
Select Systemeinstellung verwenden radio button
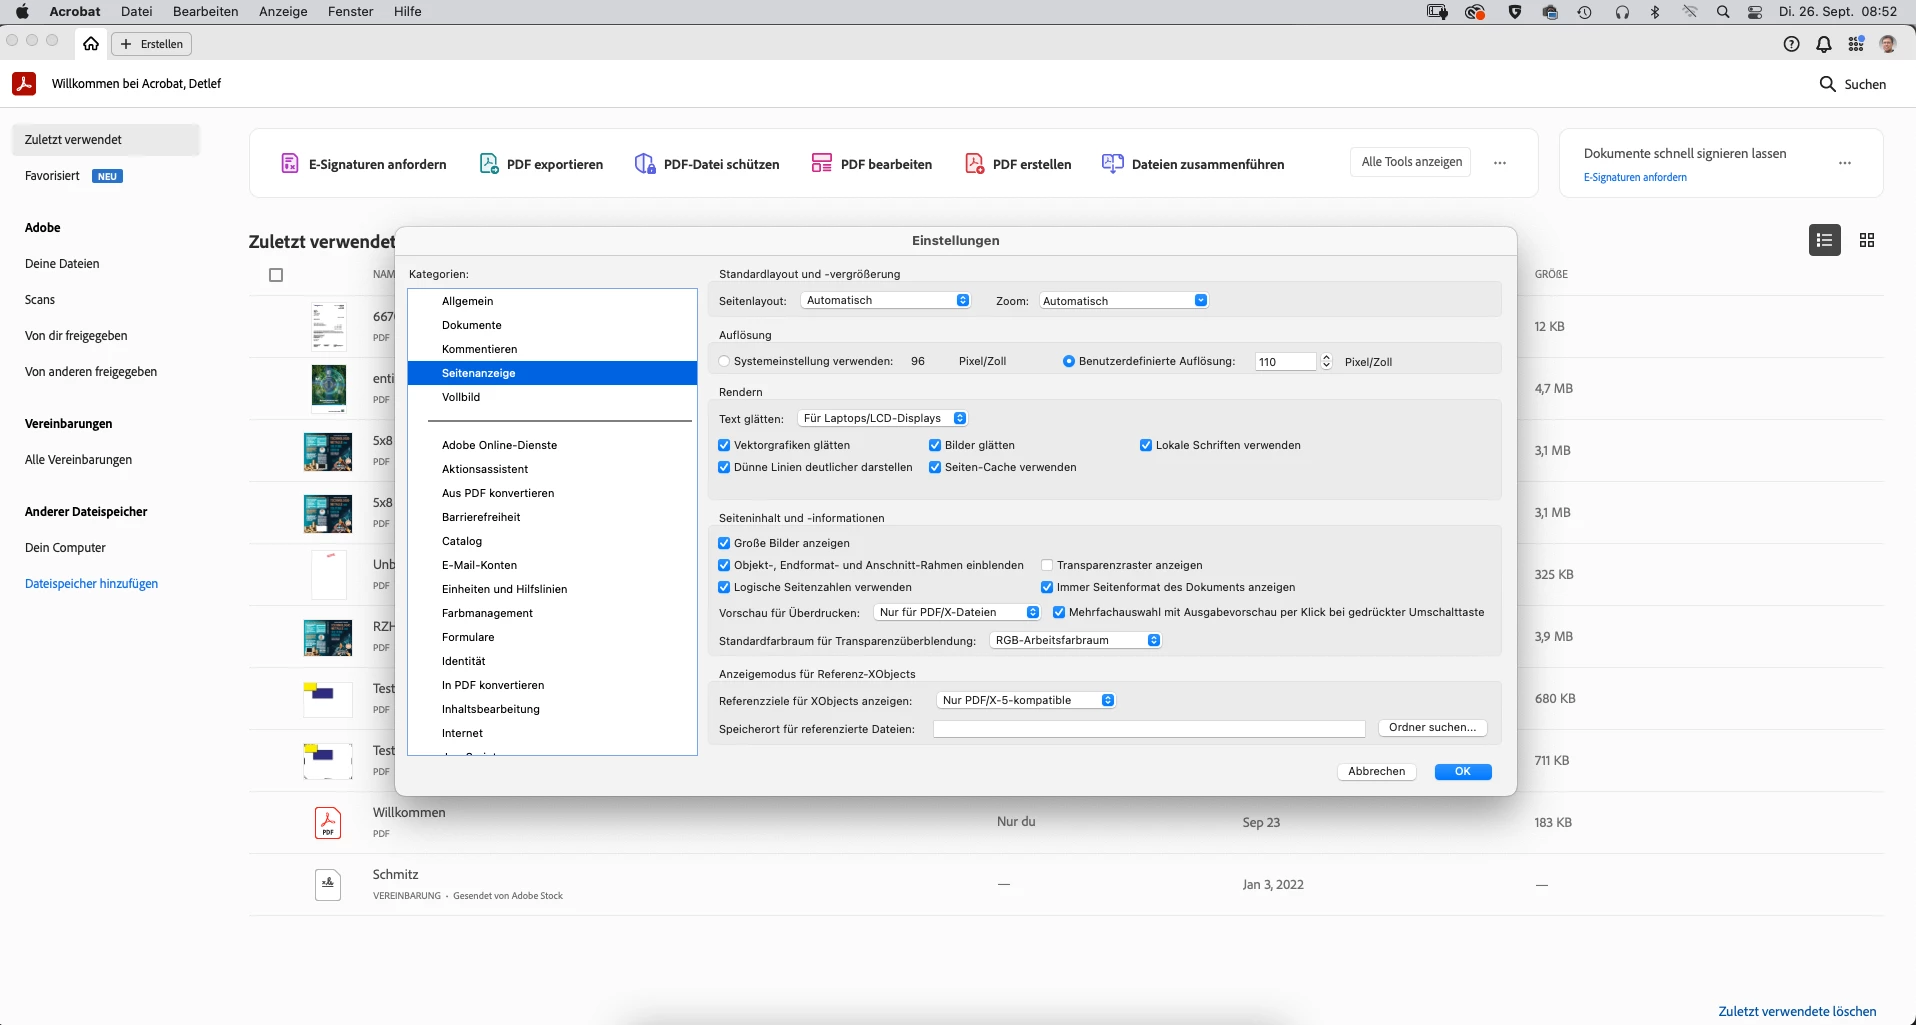point(724,362)
